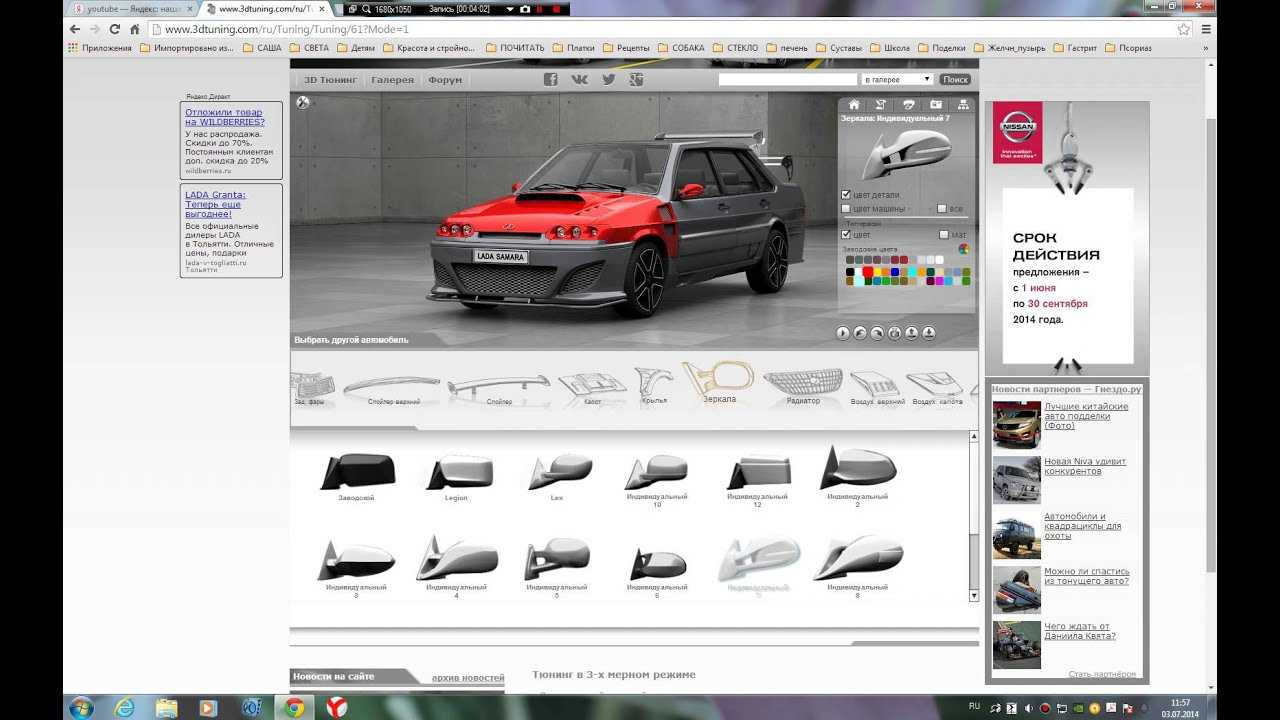Open the Школа bookmarks folder

[x=890, y=47]
